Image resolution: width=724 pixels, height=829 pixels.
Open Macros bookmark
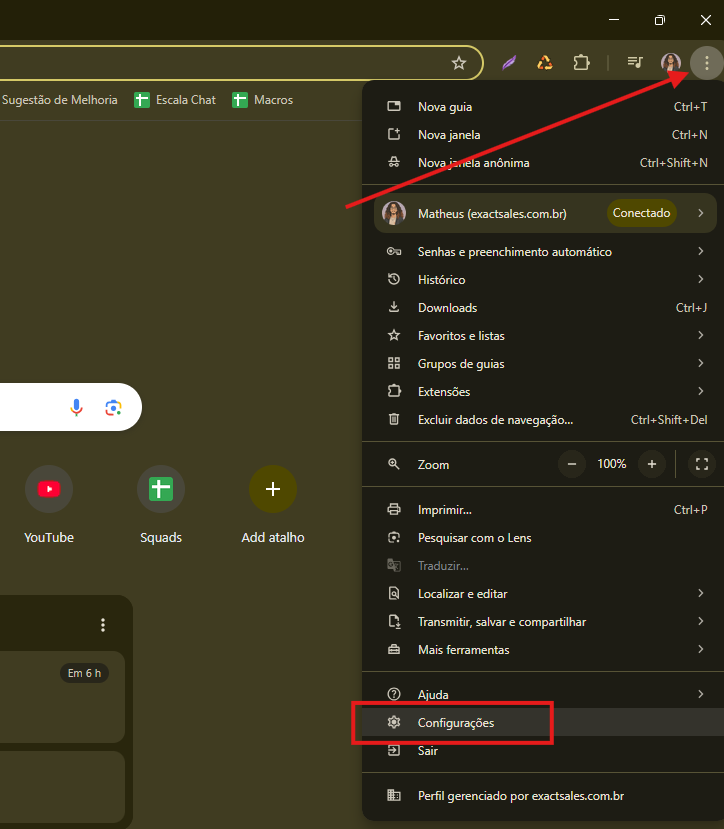pos(262,100)
